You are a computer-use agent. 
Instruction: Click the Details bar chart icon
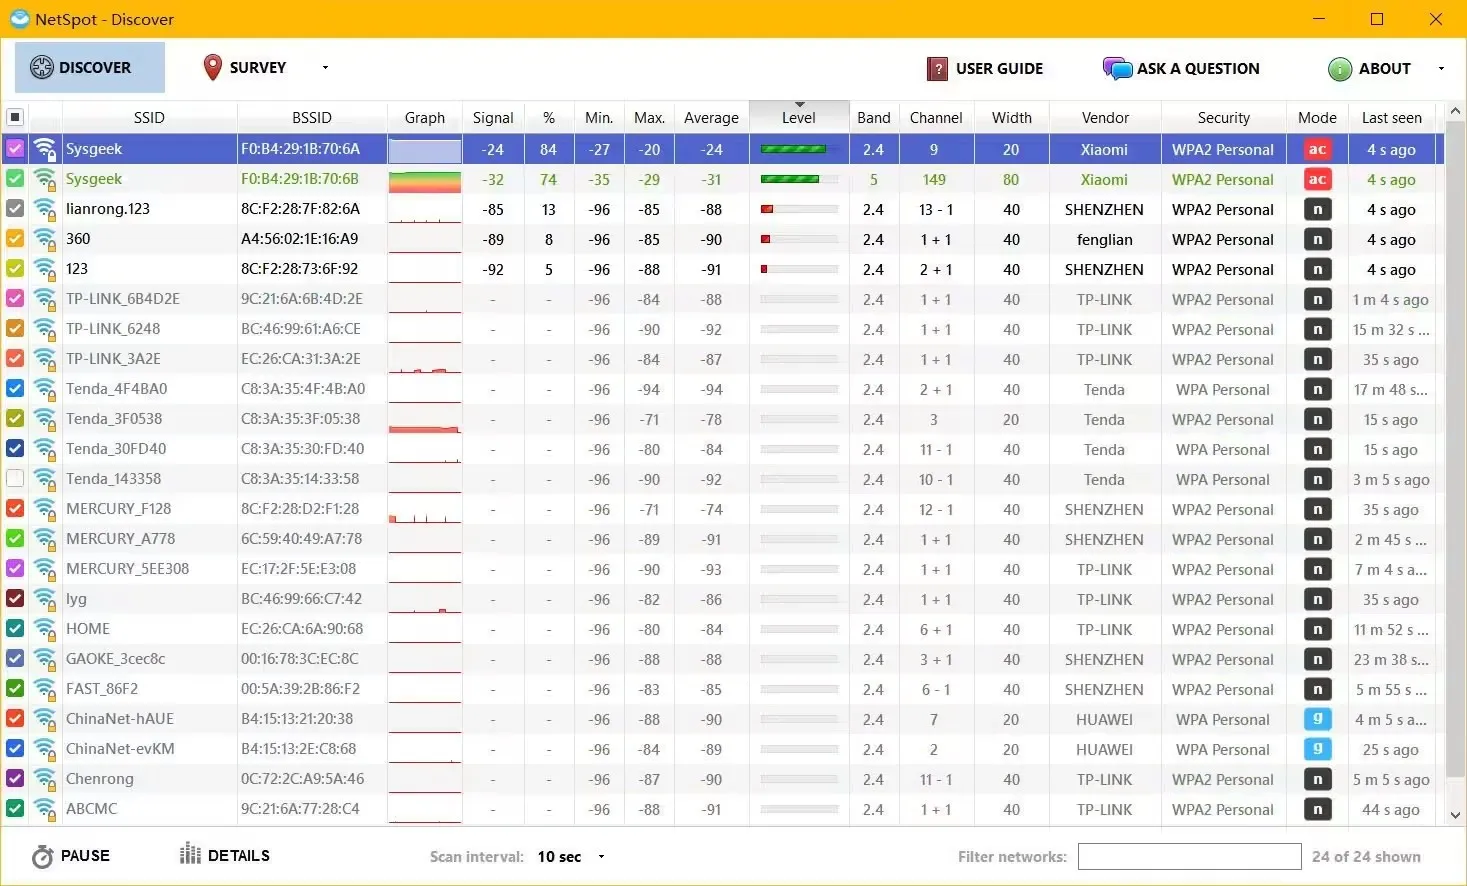[x=190, y=853]
